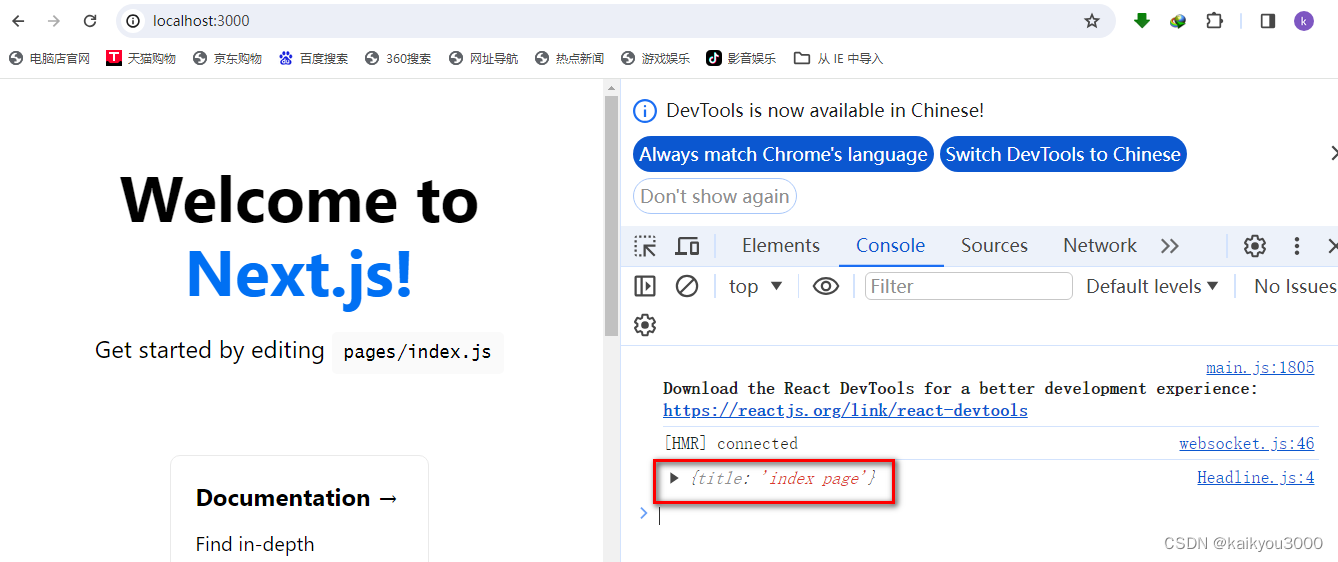The width and height of the screenshot is (1338, 562).
Task: Click the pages/index.js code text
Action: (418, 353)
